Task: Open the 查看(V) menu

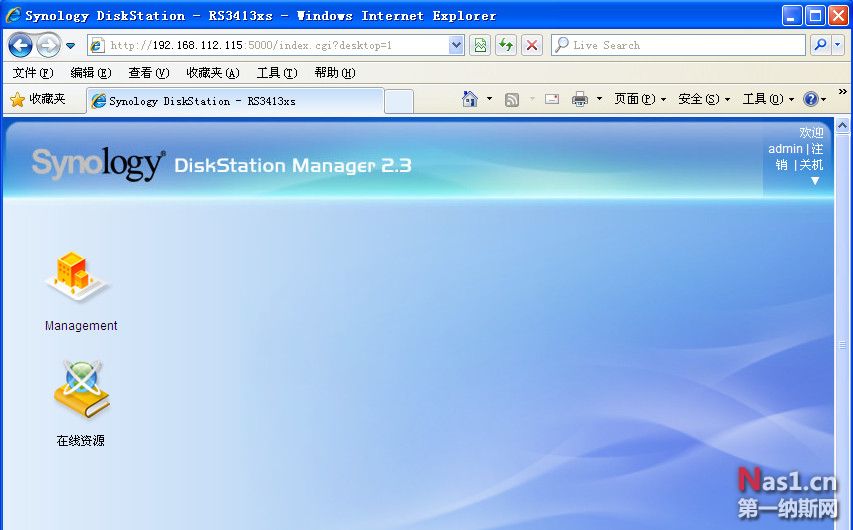Action: coord(149,73)
